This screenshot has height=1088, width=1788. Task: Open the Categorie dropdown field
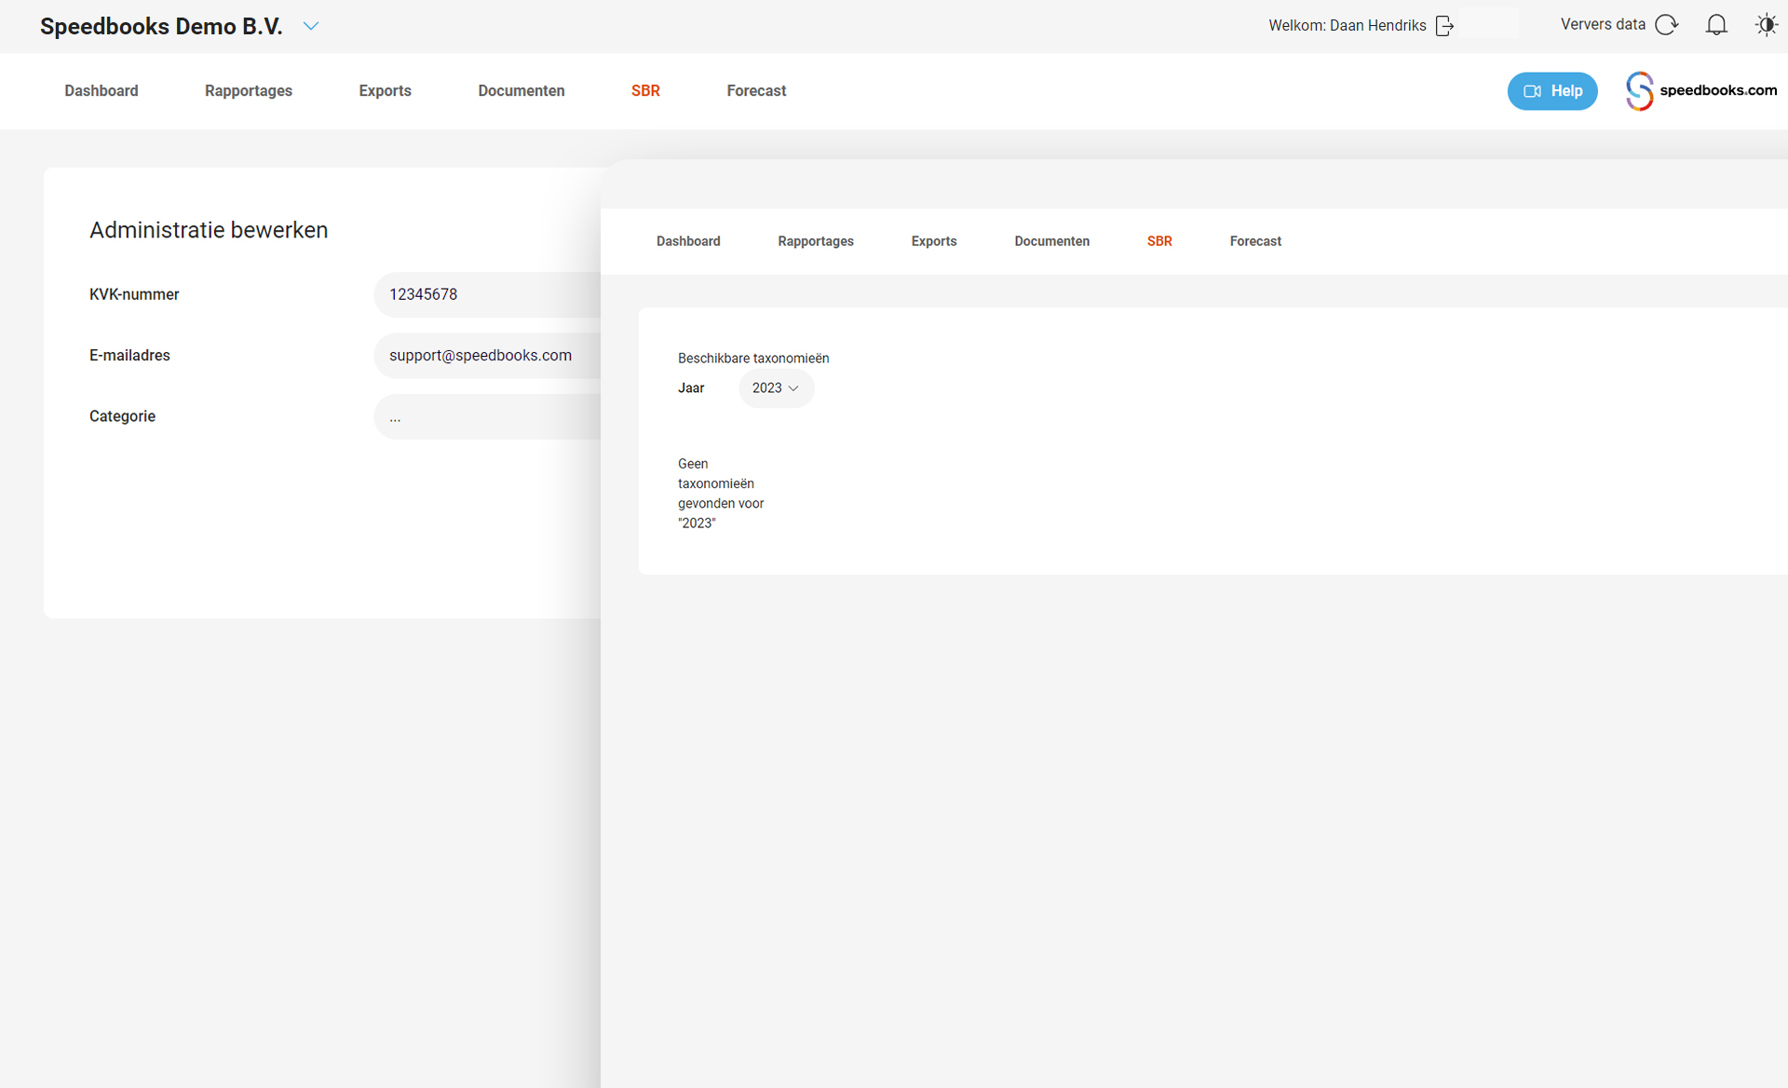[x=487, y=417]
